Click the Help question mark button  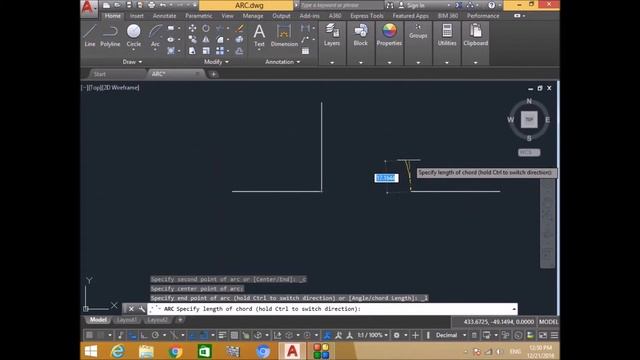pyautogui.click(x=491, y=5)
